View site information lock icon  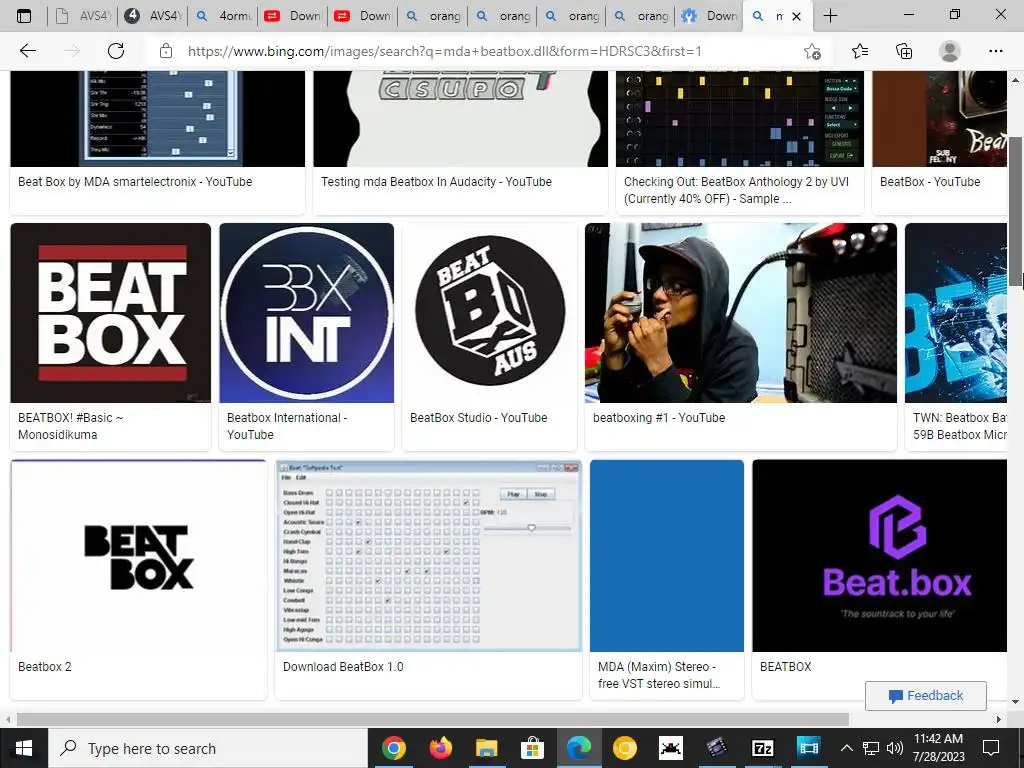pyautogui.click(x=166, y=51)
